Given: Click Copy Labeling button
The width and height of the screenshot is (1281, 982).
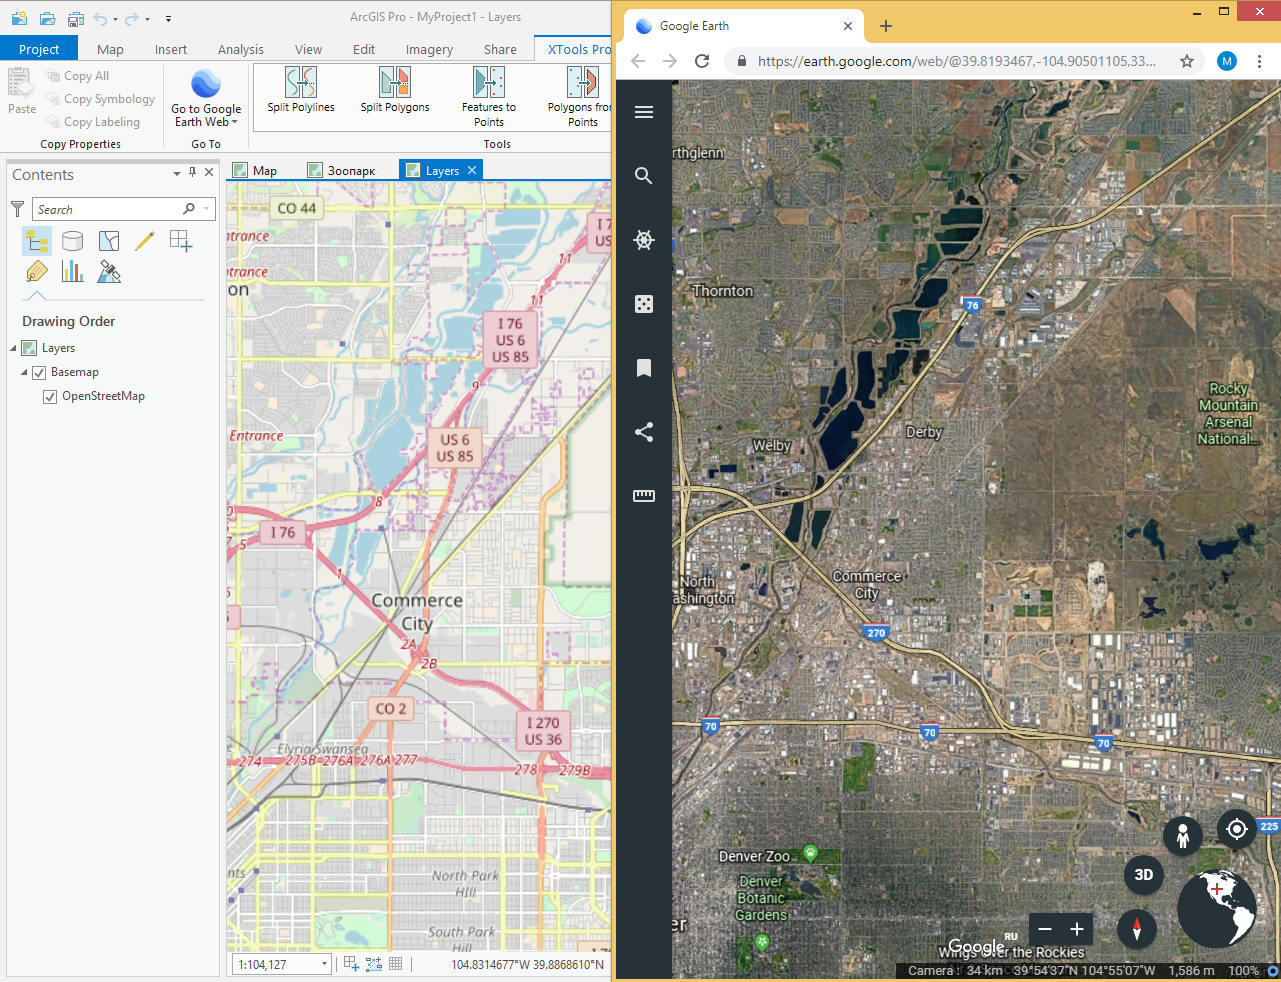Looking at the screenshot, I should (93, 122).
